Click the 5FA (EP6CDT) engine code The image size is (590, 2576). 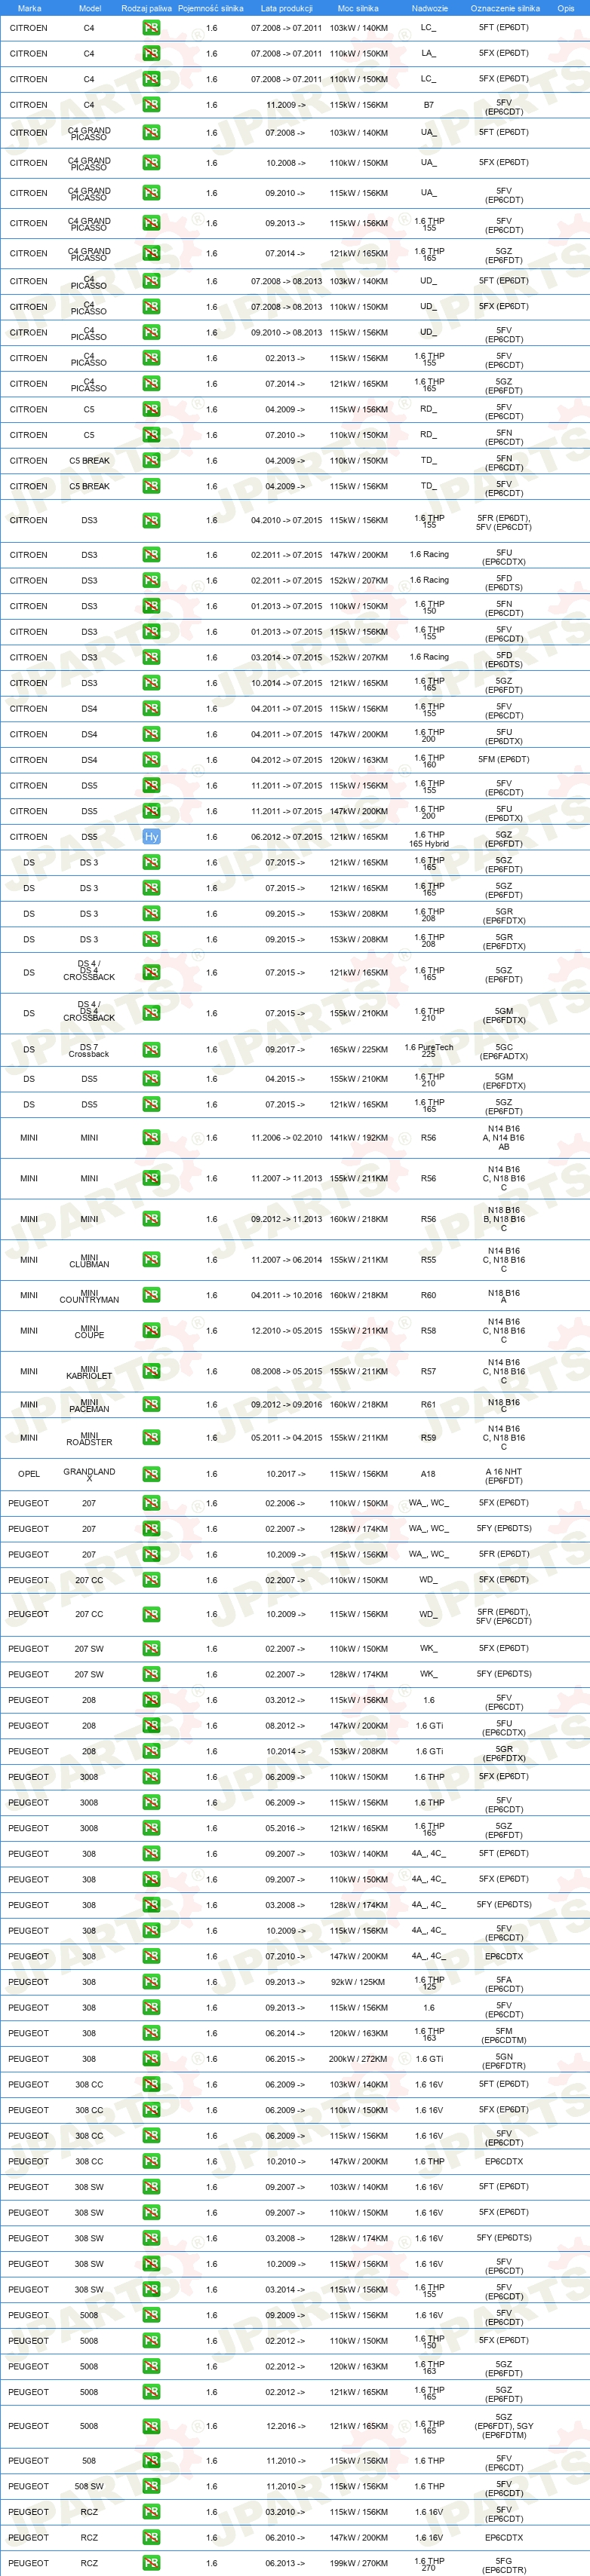[x=504, y=1983]
